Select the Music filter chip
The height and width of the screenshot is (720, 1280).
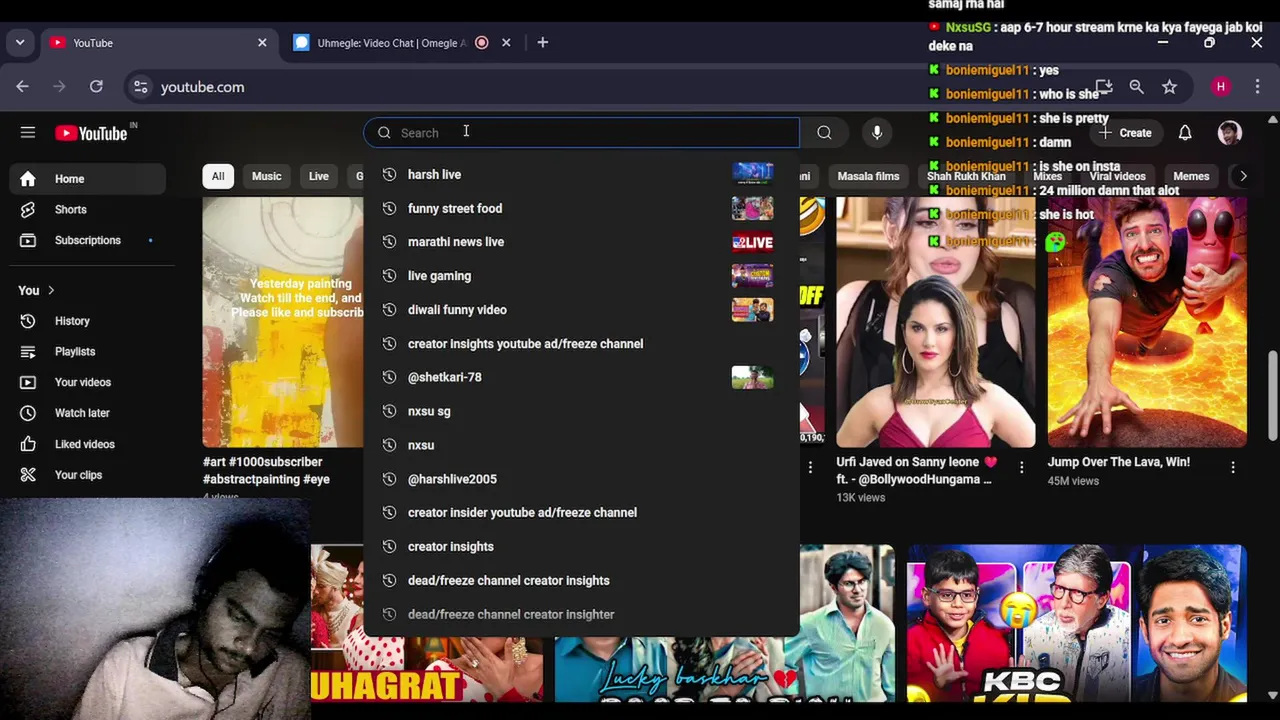pos(267,176)
